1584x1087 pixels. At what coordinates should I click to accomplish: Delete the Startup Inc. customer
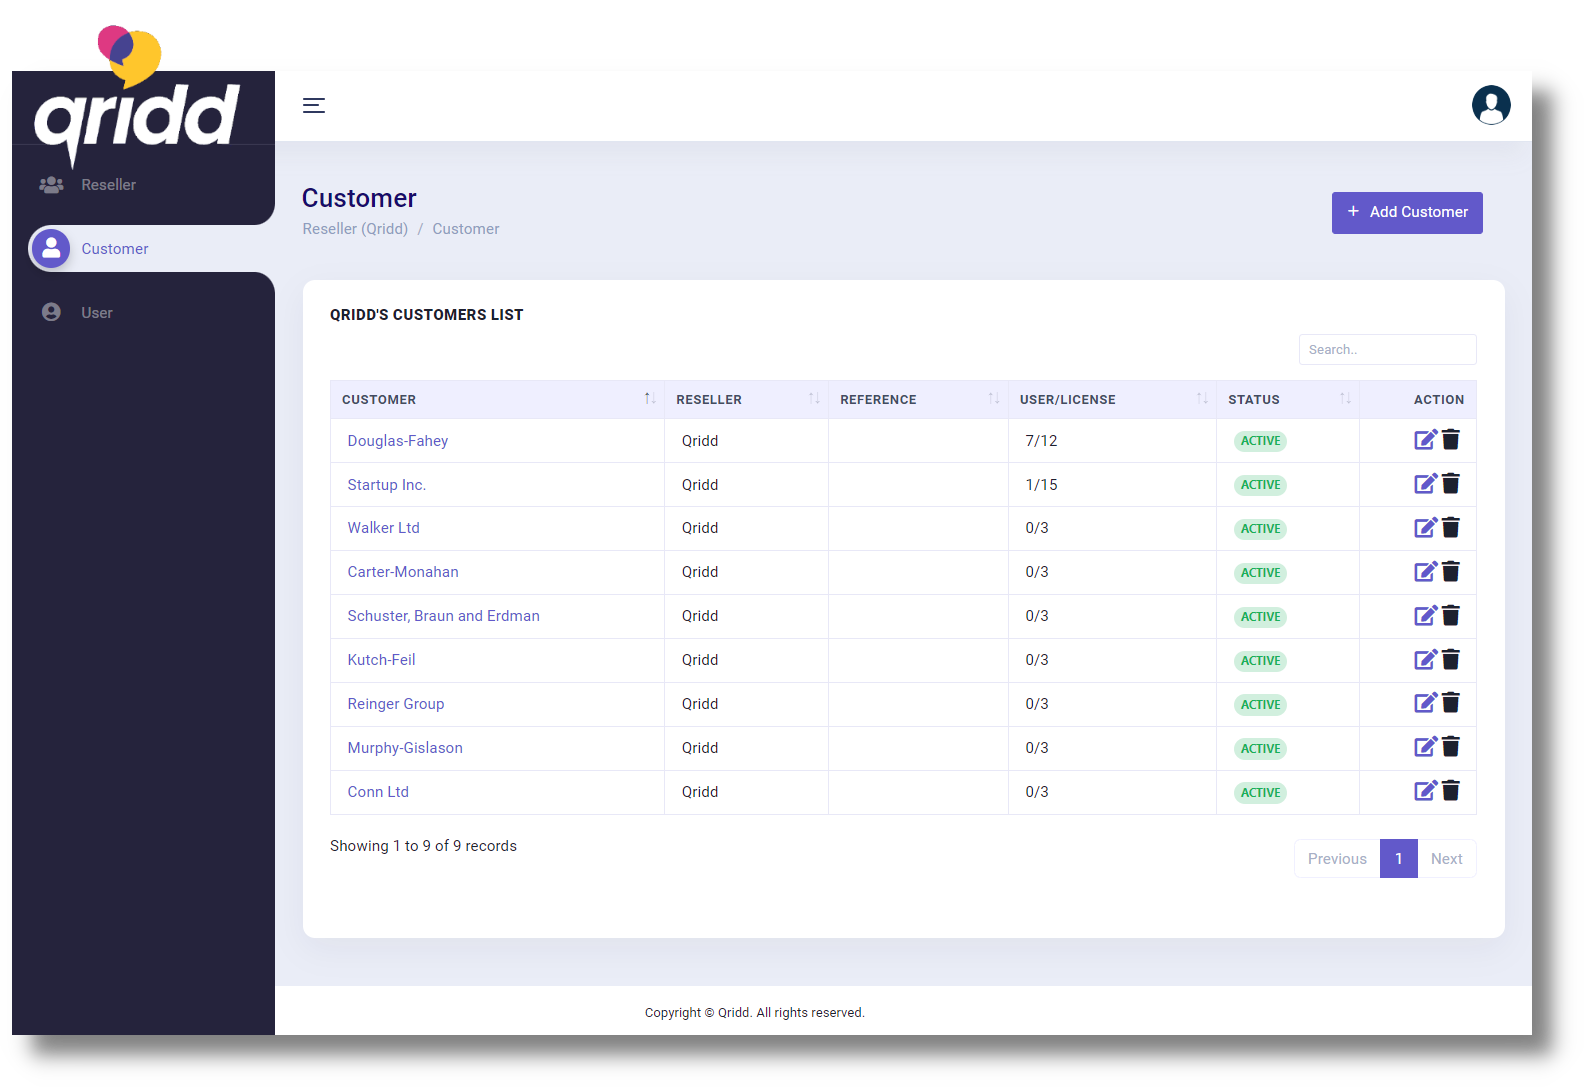[x=1451, y=484]
